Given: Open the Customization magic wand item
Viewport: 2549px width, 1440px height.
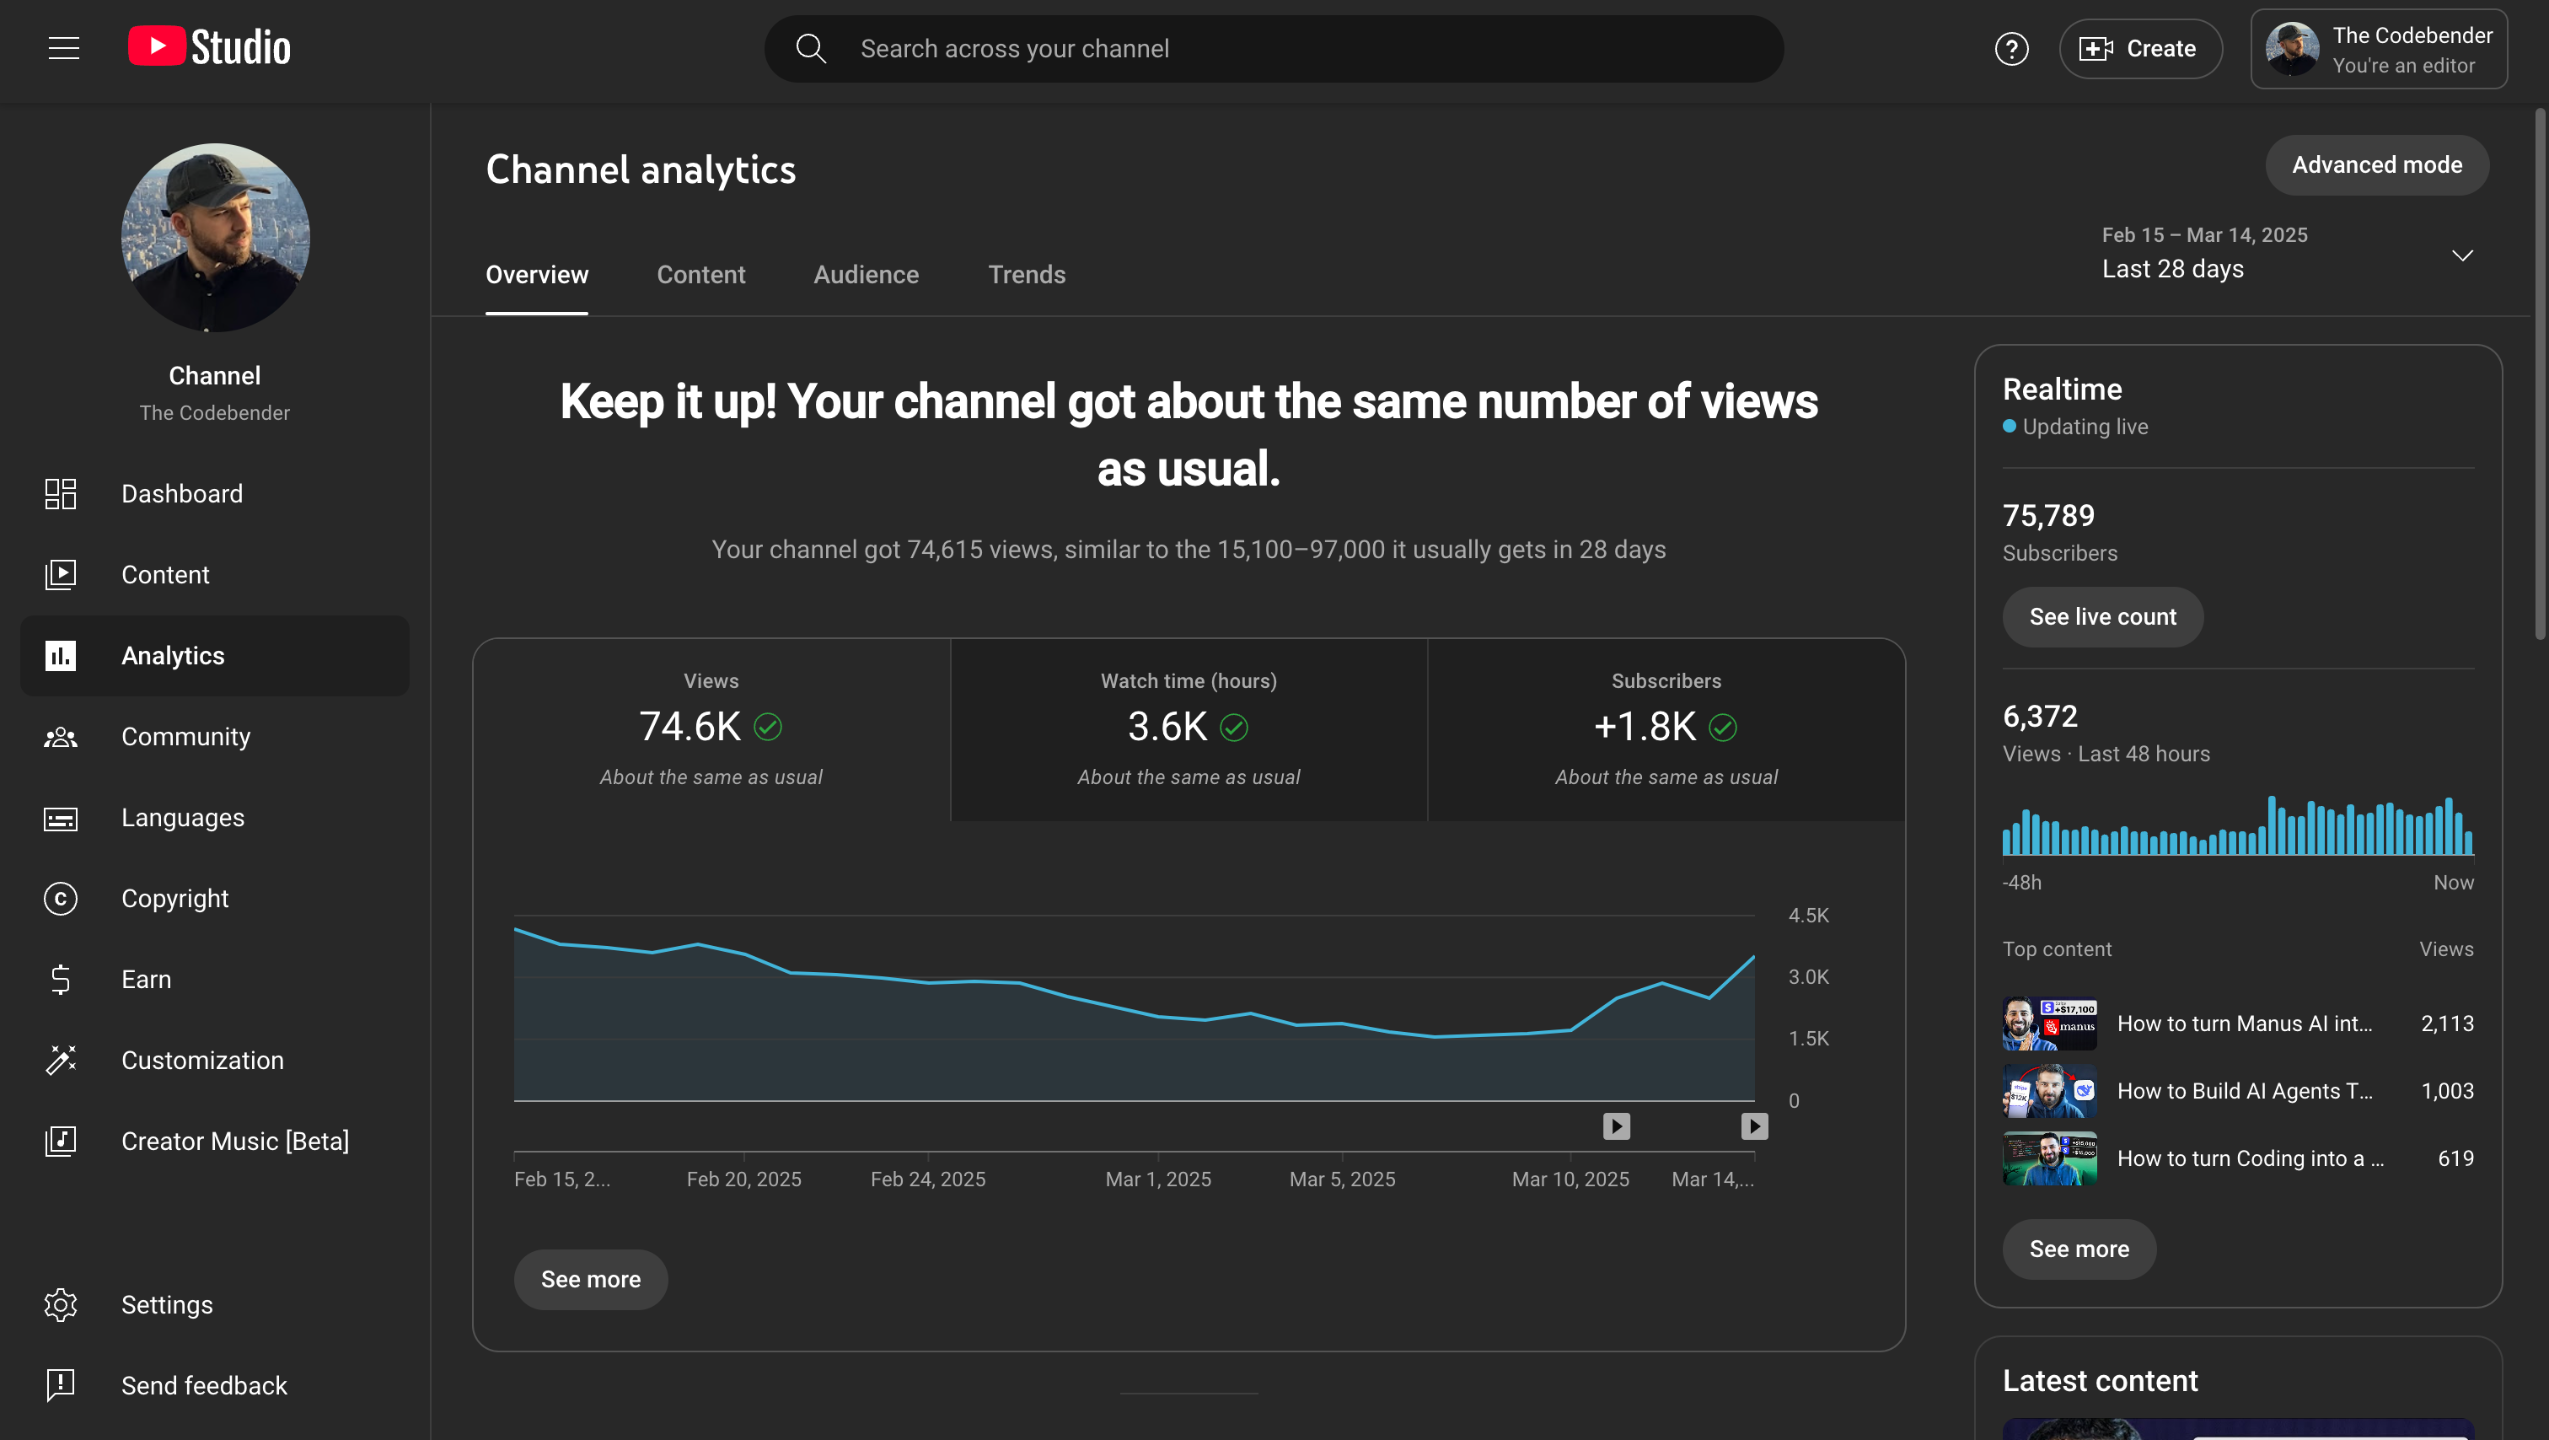Looking at the screenshot, I should (x=60, y=1060).
